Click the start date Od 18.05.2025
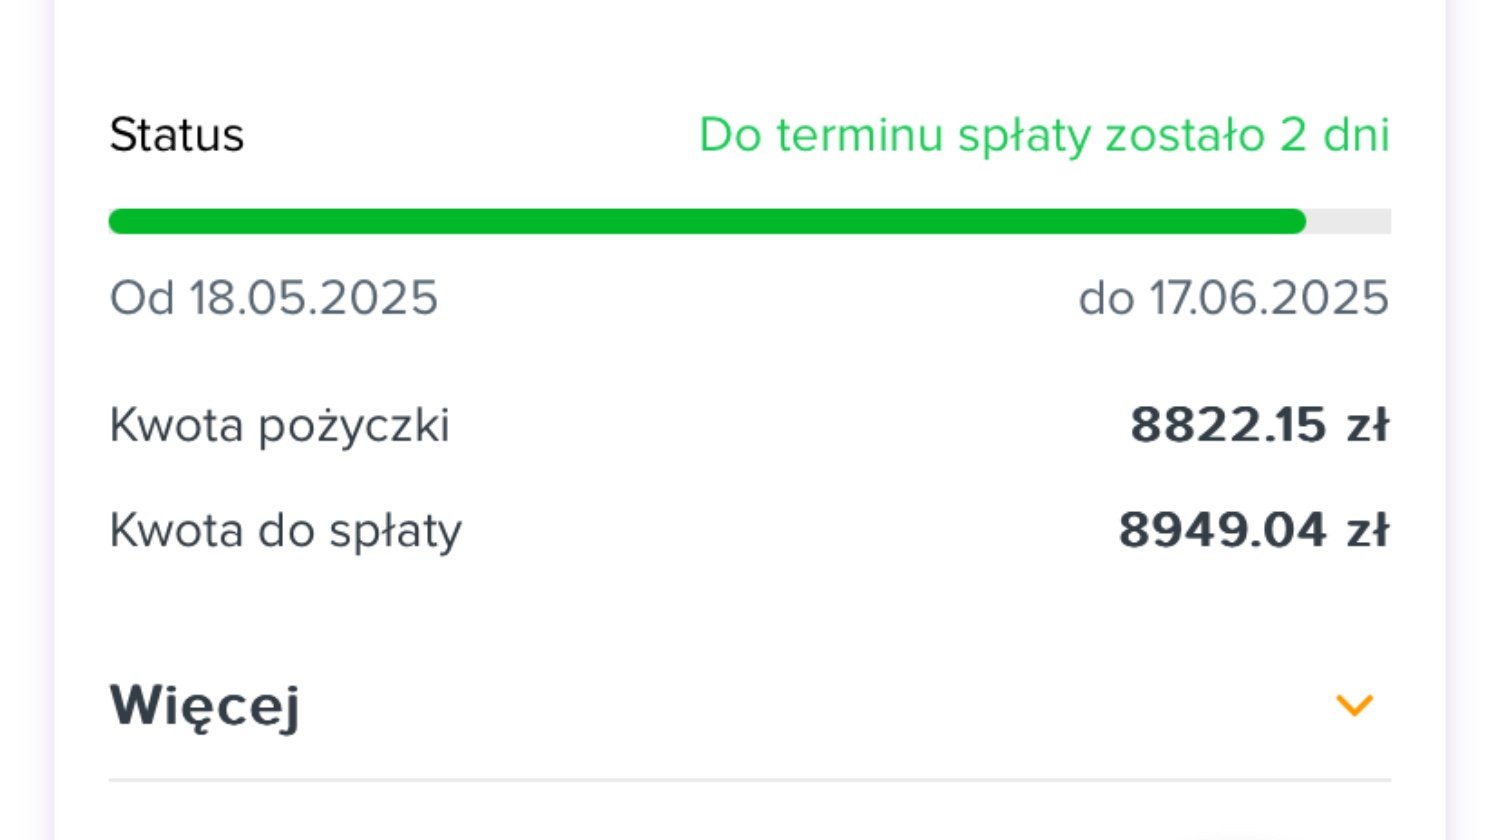Viewport: 1500px width, 840px height. click(x=273, y=298)
